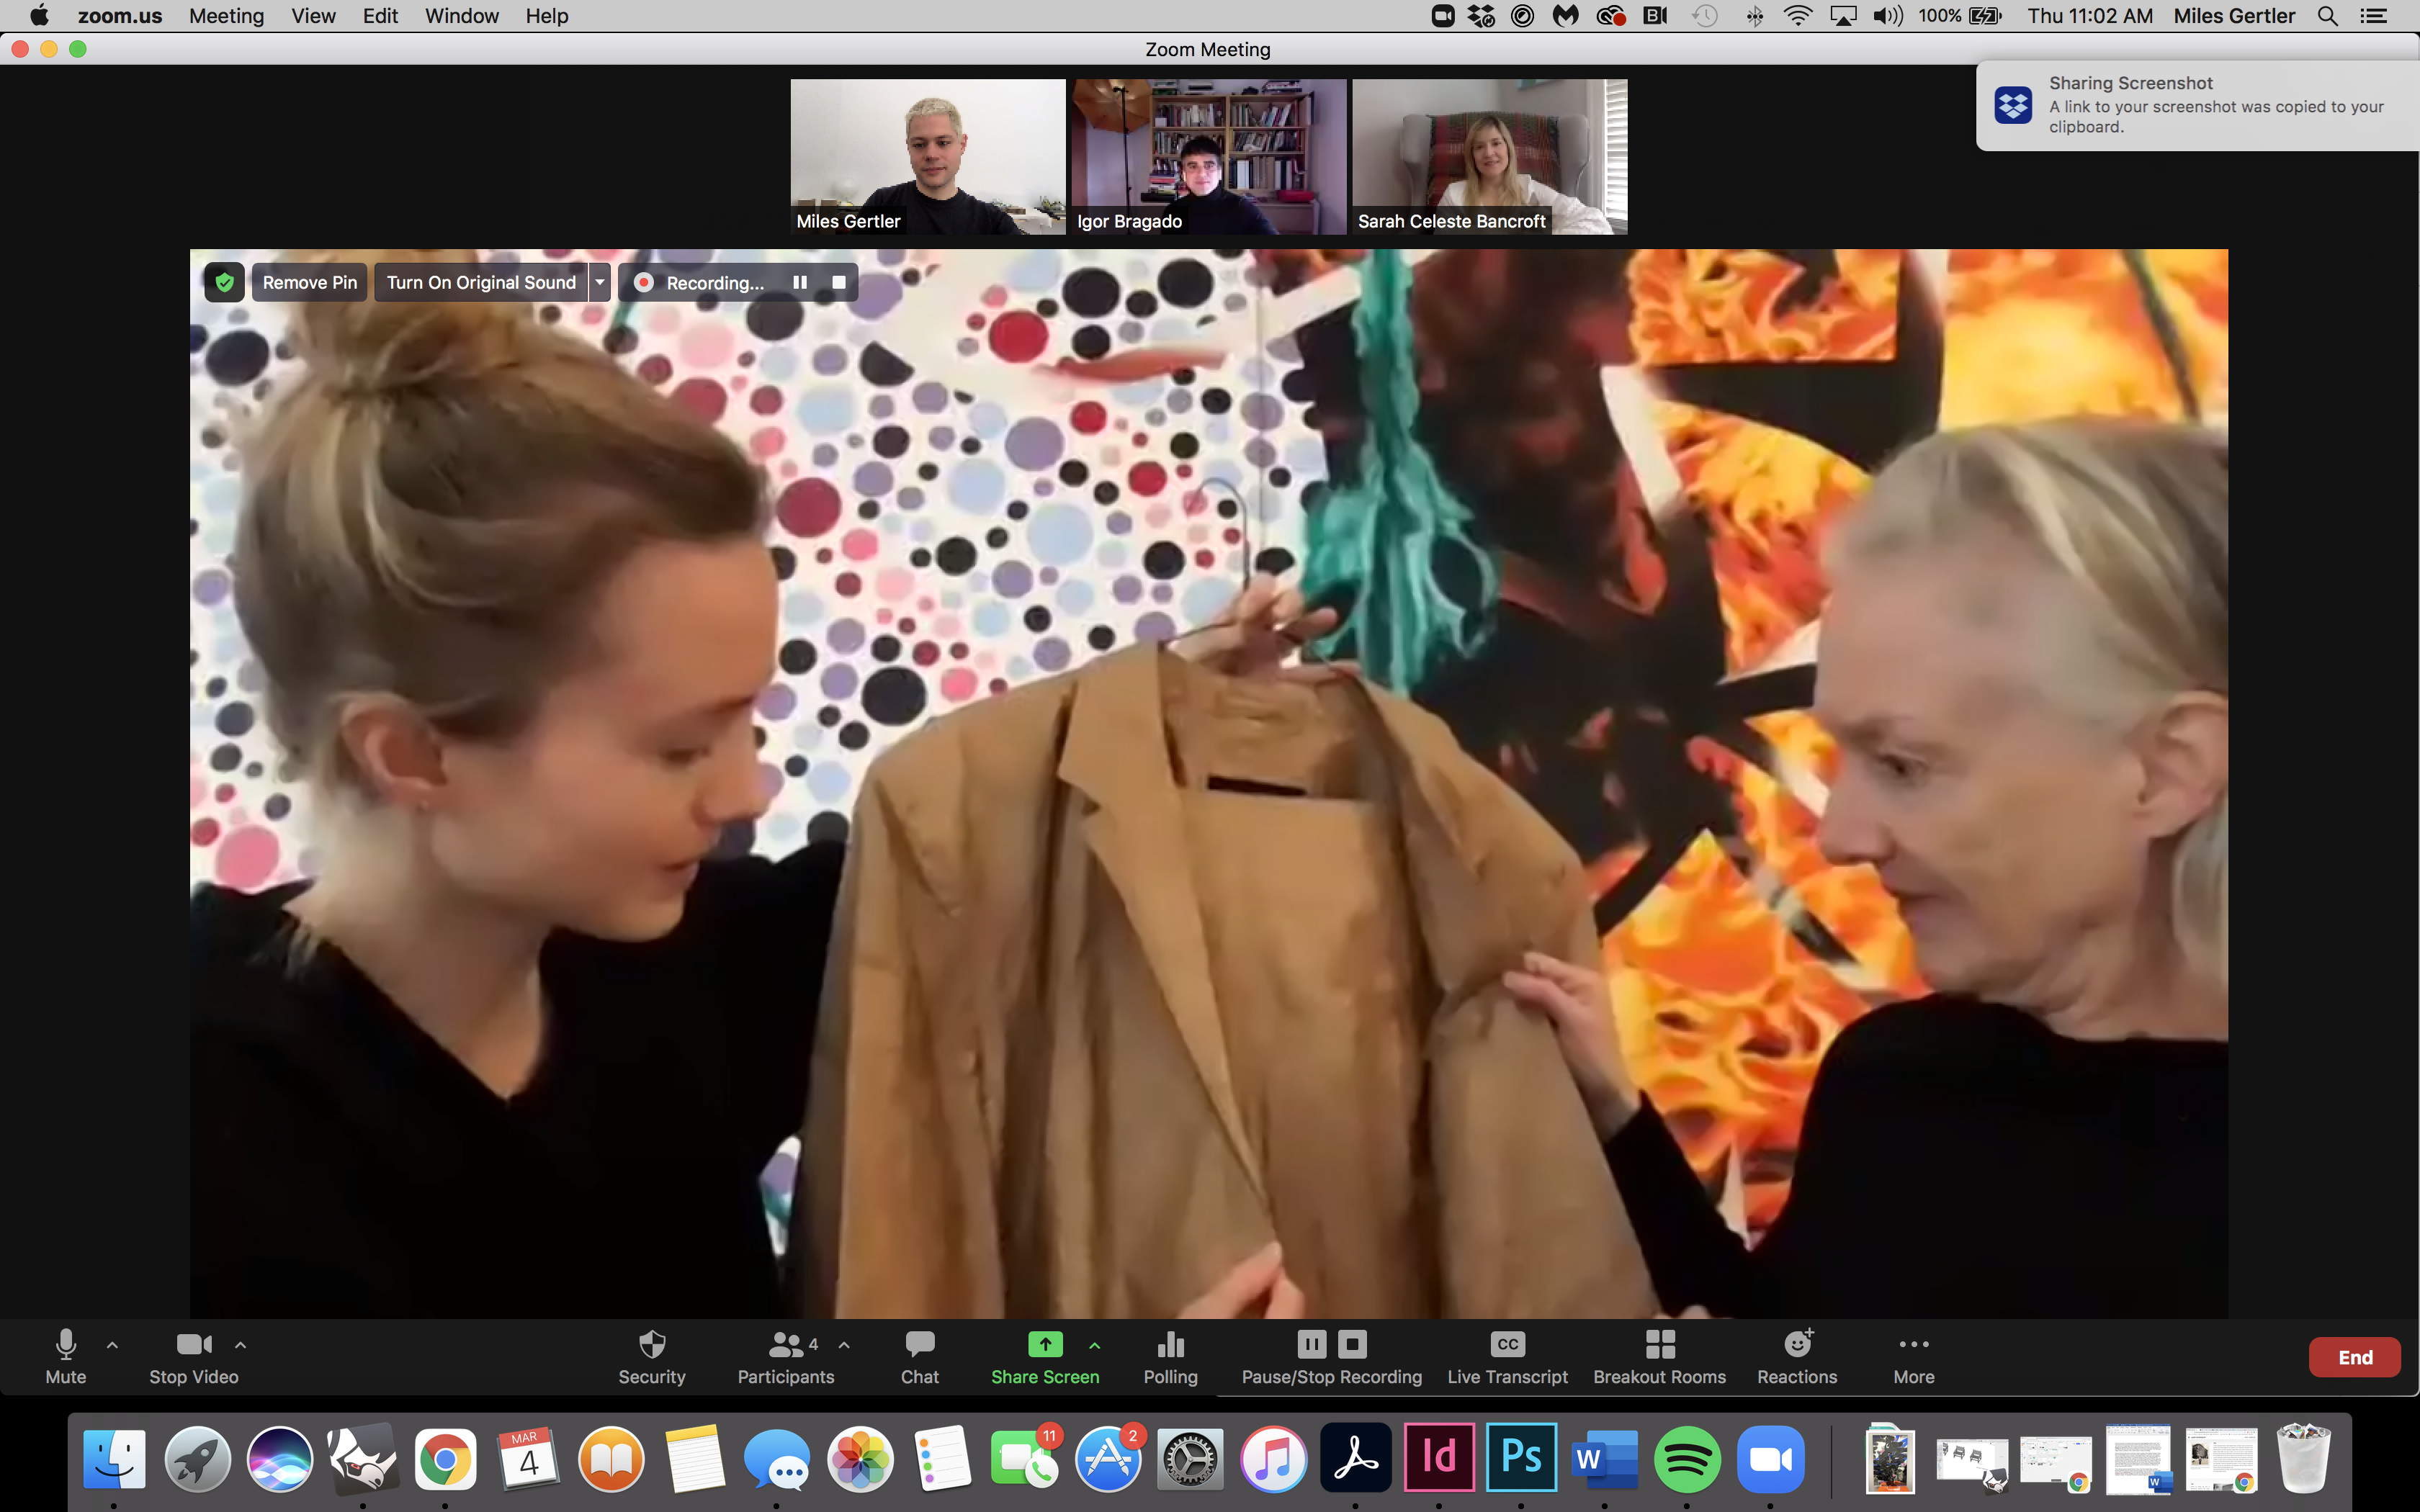Click the Sharing Screenshot Dropbox notification

point(2198,105)
